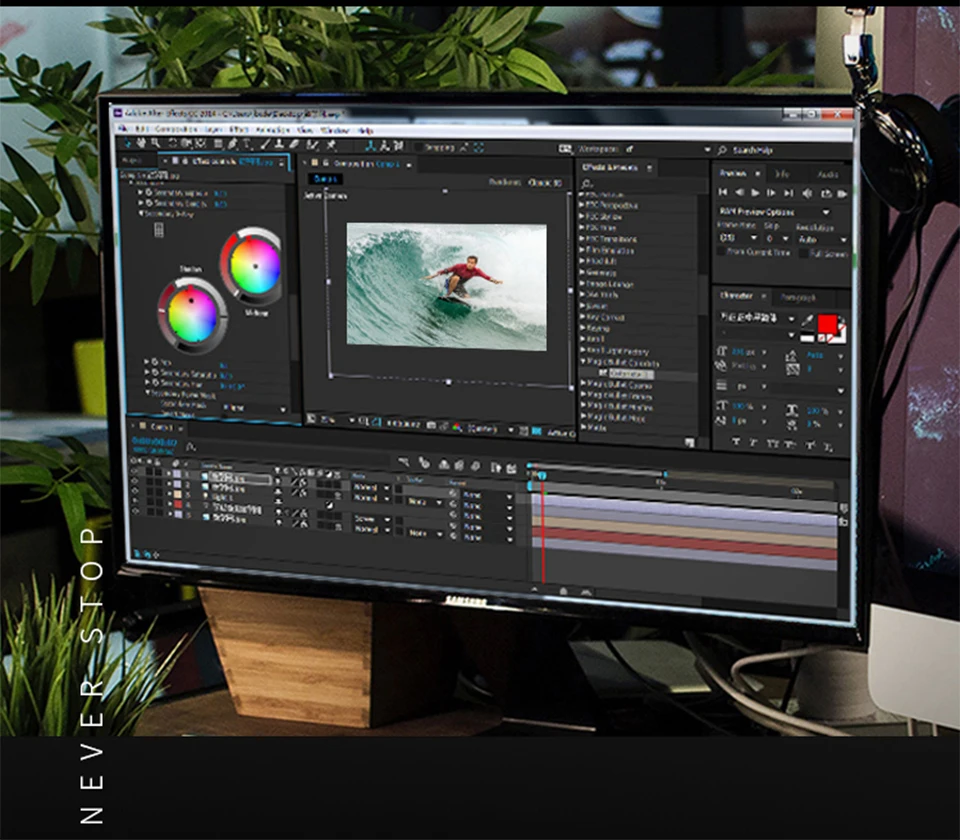
Task: Hide layer 2 using its eye toggle
Action: pyautogui.click(x=134, y=481)
